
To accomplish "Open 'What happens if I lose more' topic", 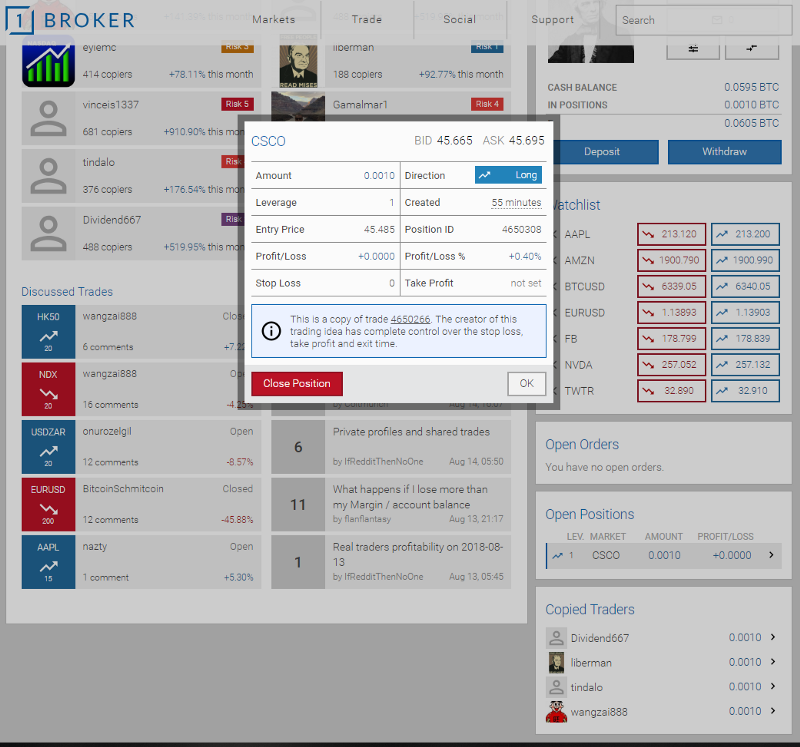I will point(410,497).
